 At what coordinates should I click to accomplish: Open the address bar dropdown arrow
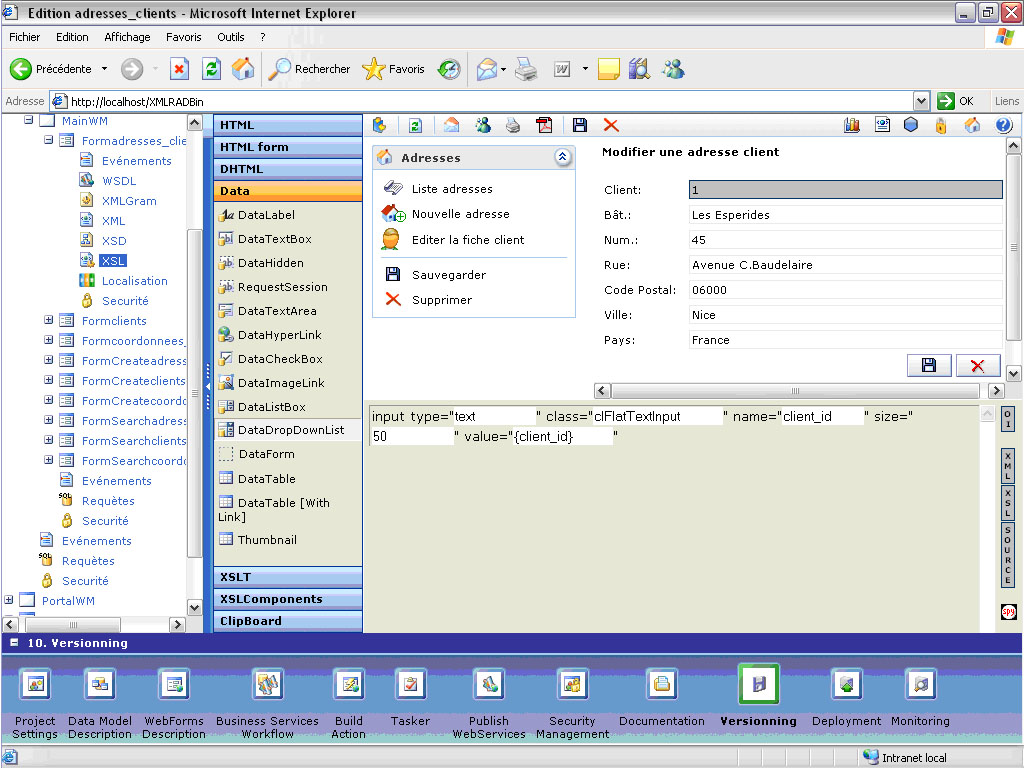[x=922, y=101]
